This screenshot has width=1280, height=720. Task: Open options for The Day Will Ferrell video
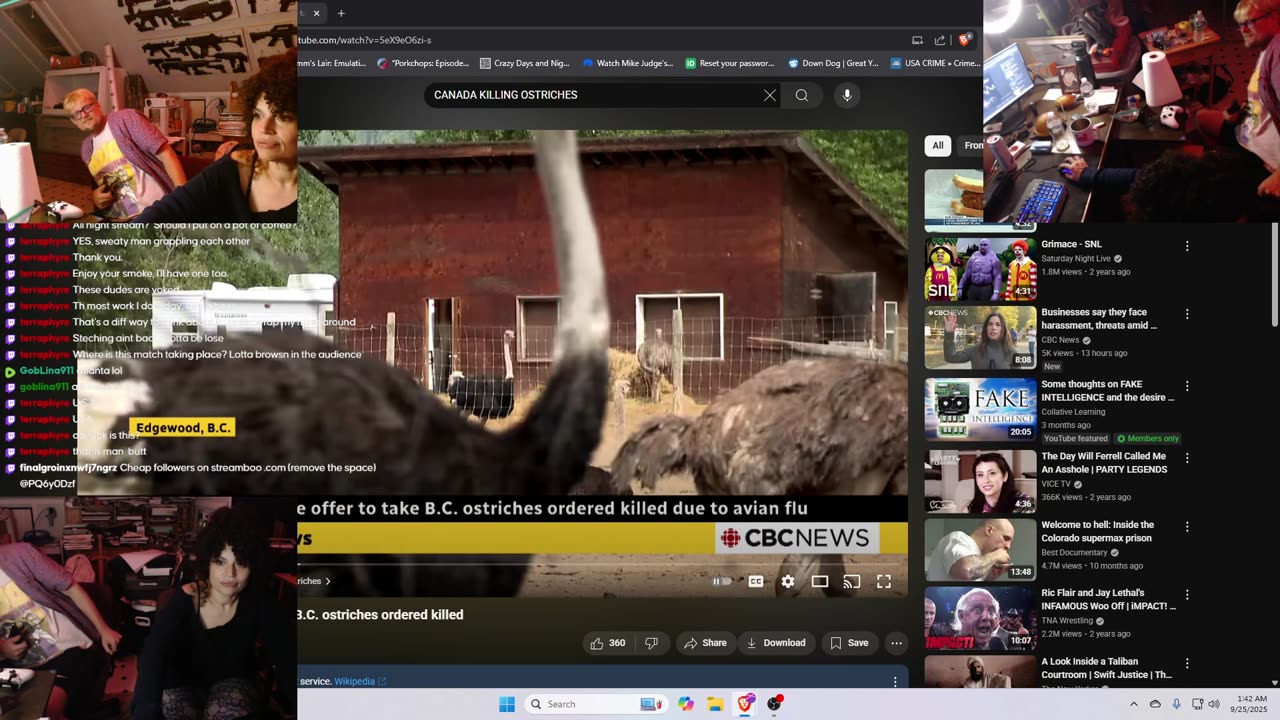coord(1187,458)
